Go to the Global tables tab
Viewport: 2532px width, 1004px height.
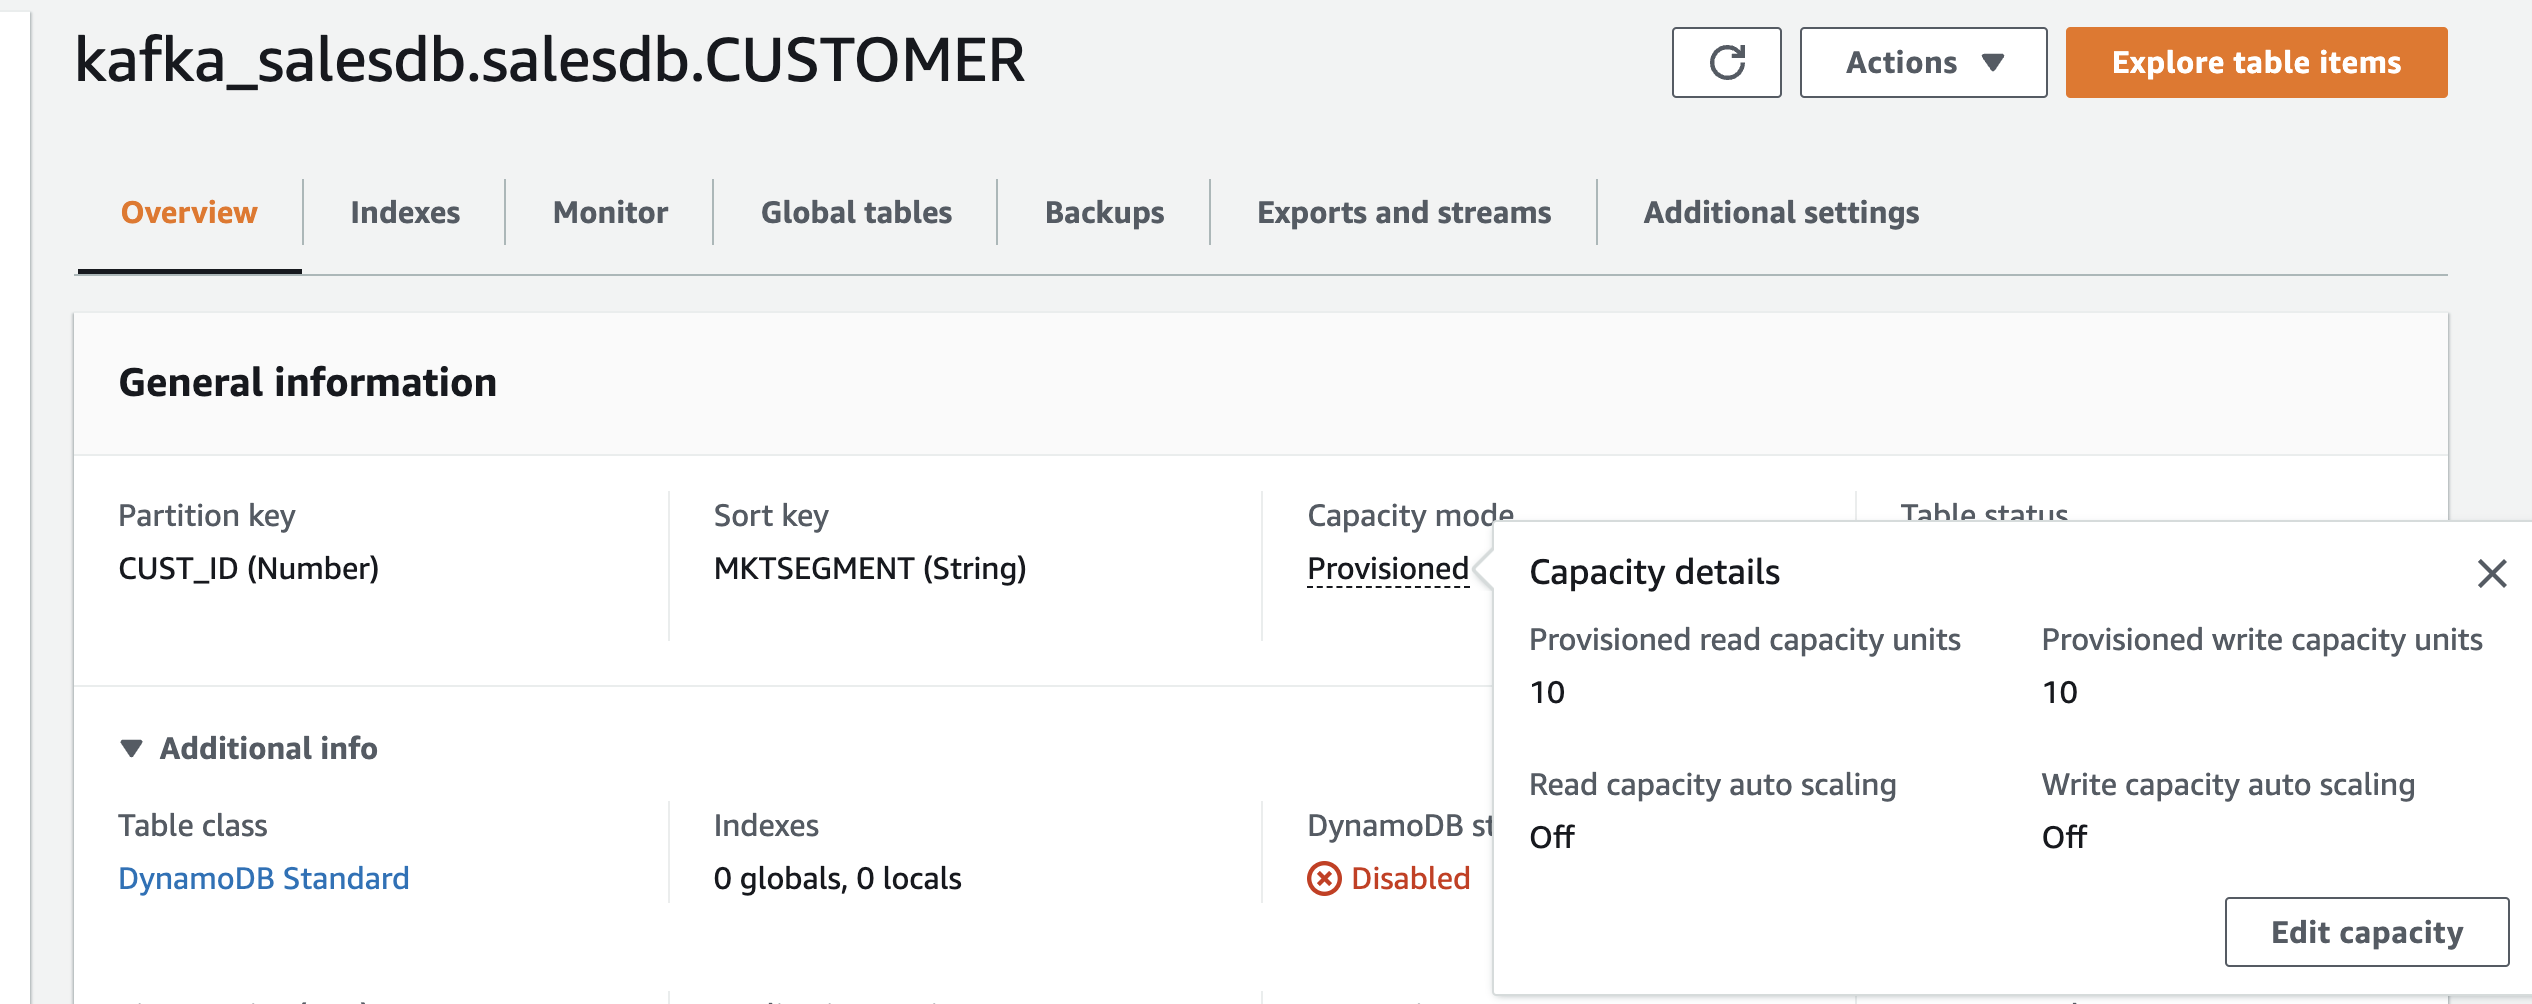(x=856, y=212)
